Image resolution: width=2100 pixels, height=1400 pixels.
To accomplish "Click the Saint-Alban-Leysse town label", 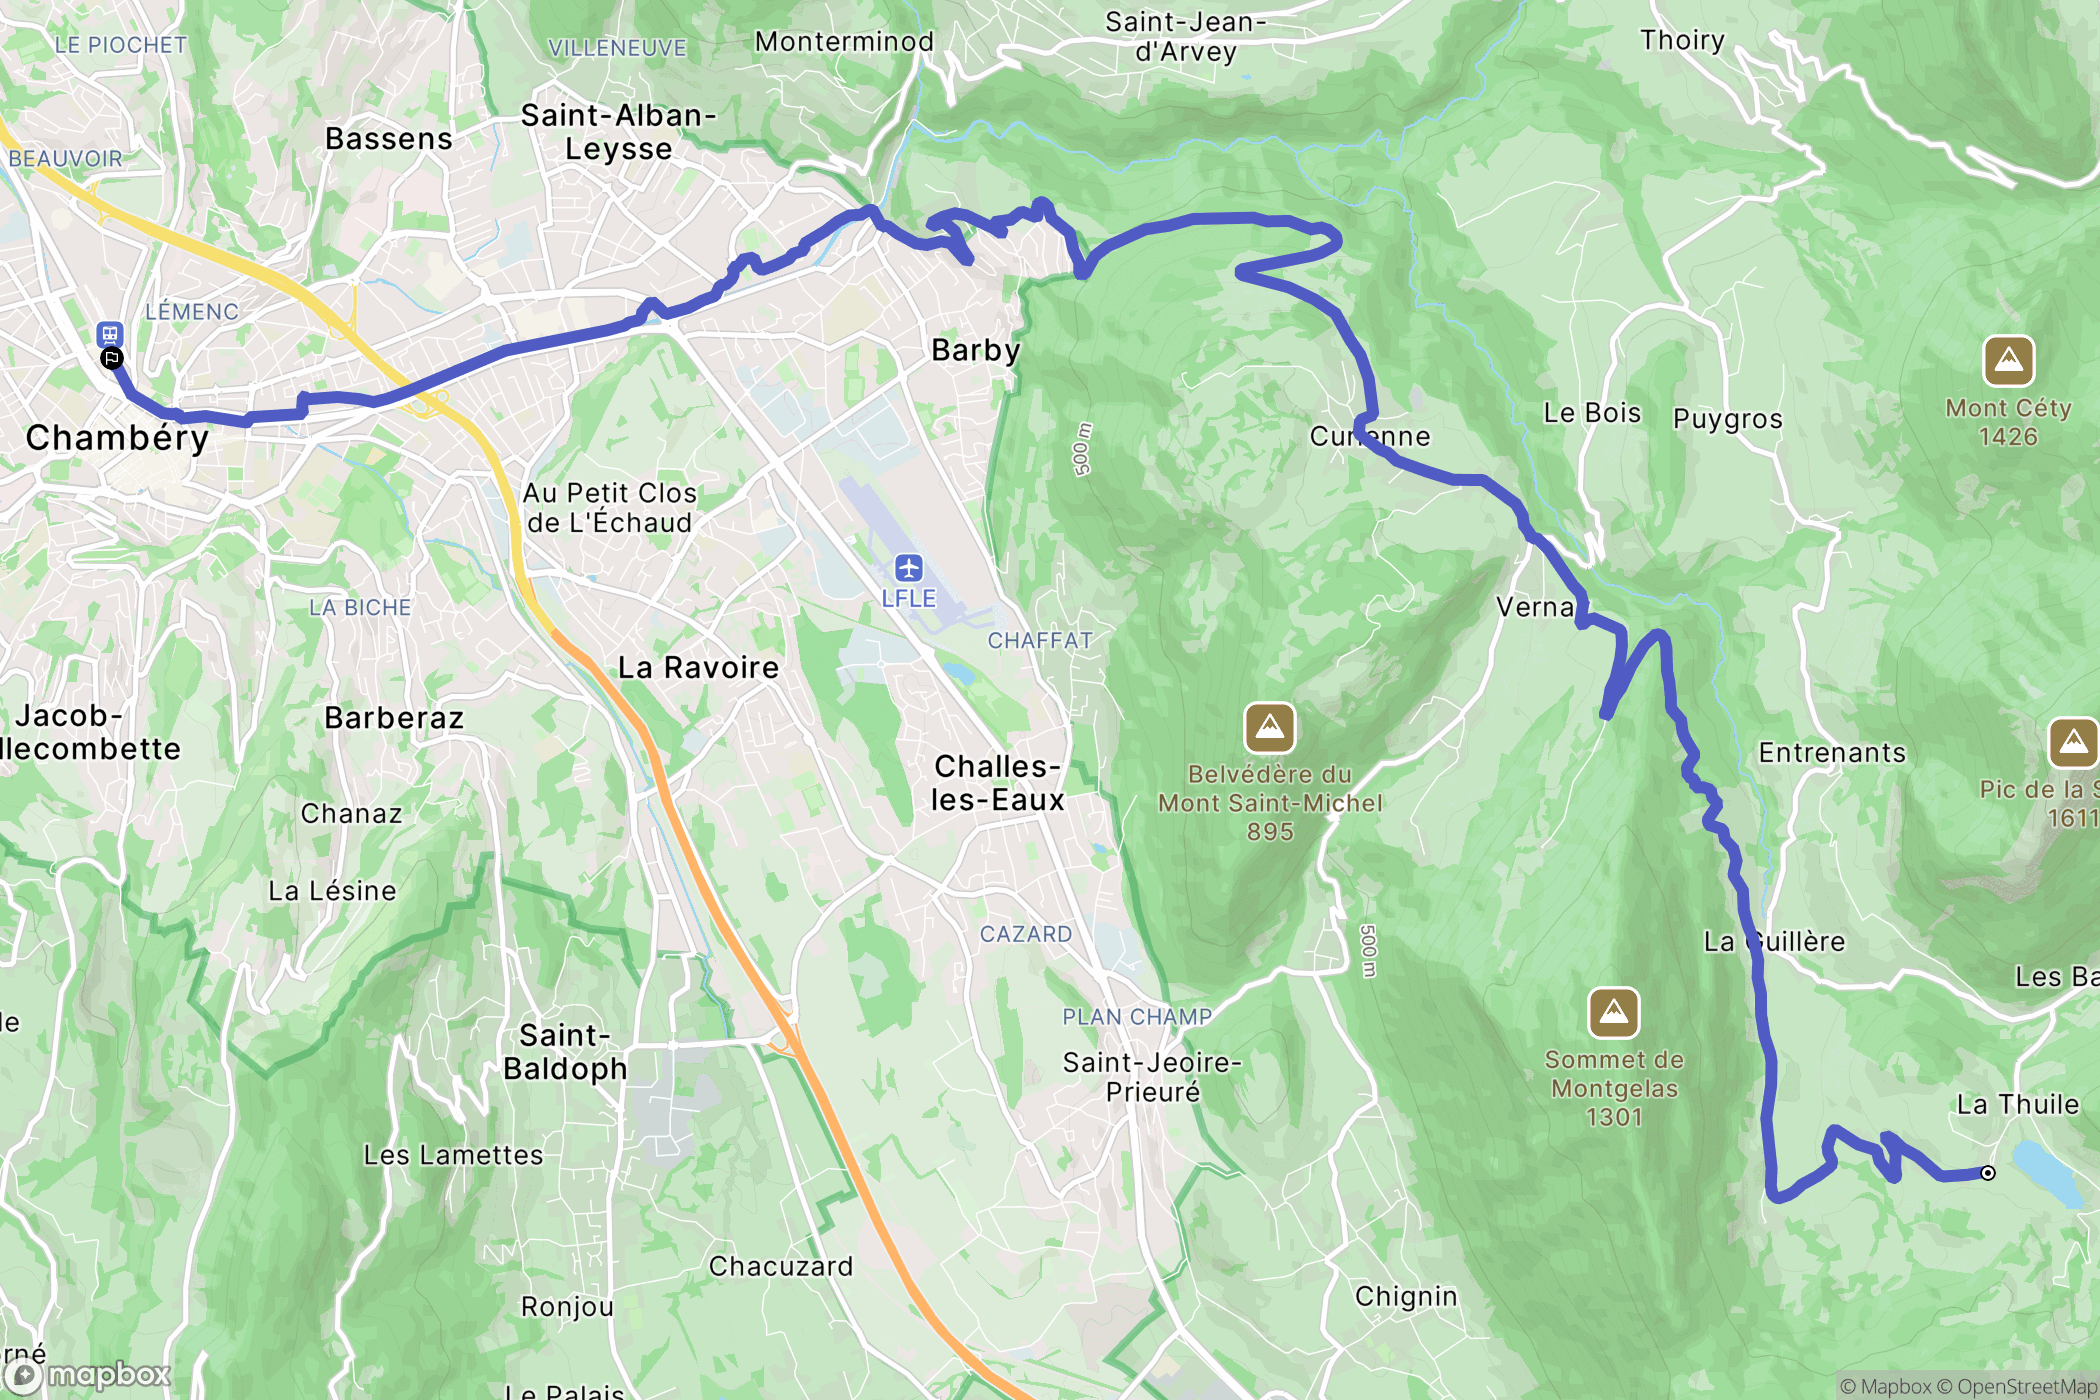I will click(x=618, y=132).
